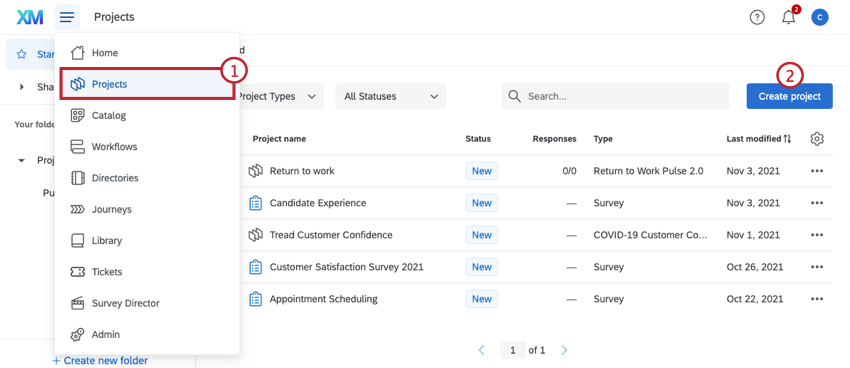Open options menu for Candidate Experience
Screen dimensions: 850x368
(817, 203)
